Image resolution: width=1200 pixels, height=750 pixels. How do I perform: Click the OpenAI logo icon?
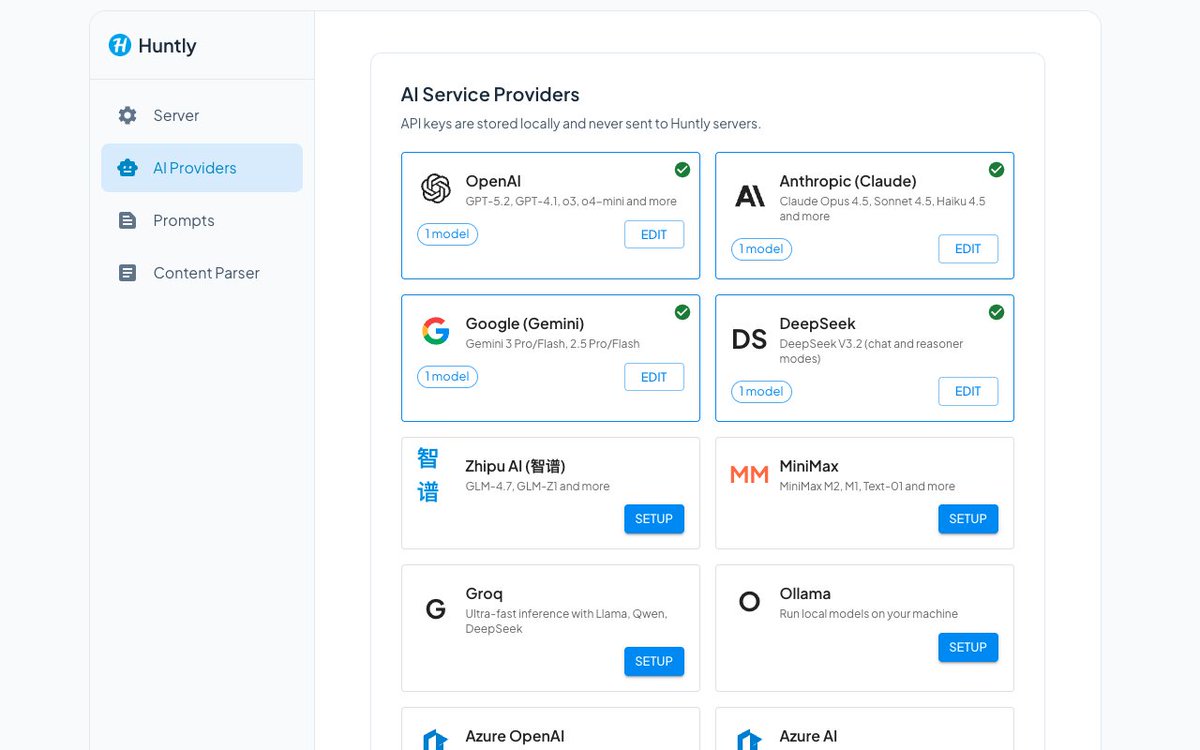pos(436,189)
